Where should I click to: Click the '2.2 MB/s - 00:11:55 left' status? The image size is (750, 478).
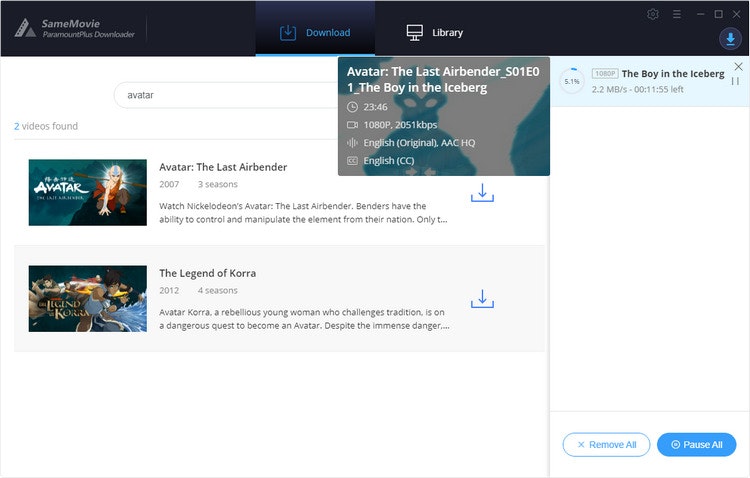[x=638, y=89]
